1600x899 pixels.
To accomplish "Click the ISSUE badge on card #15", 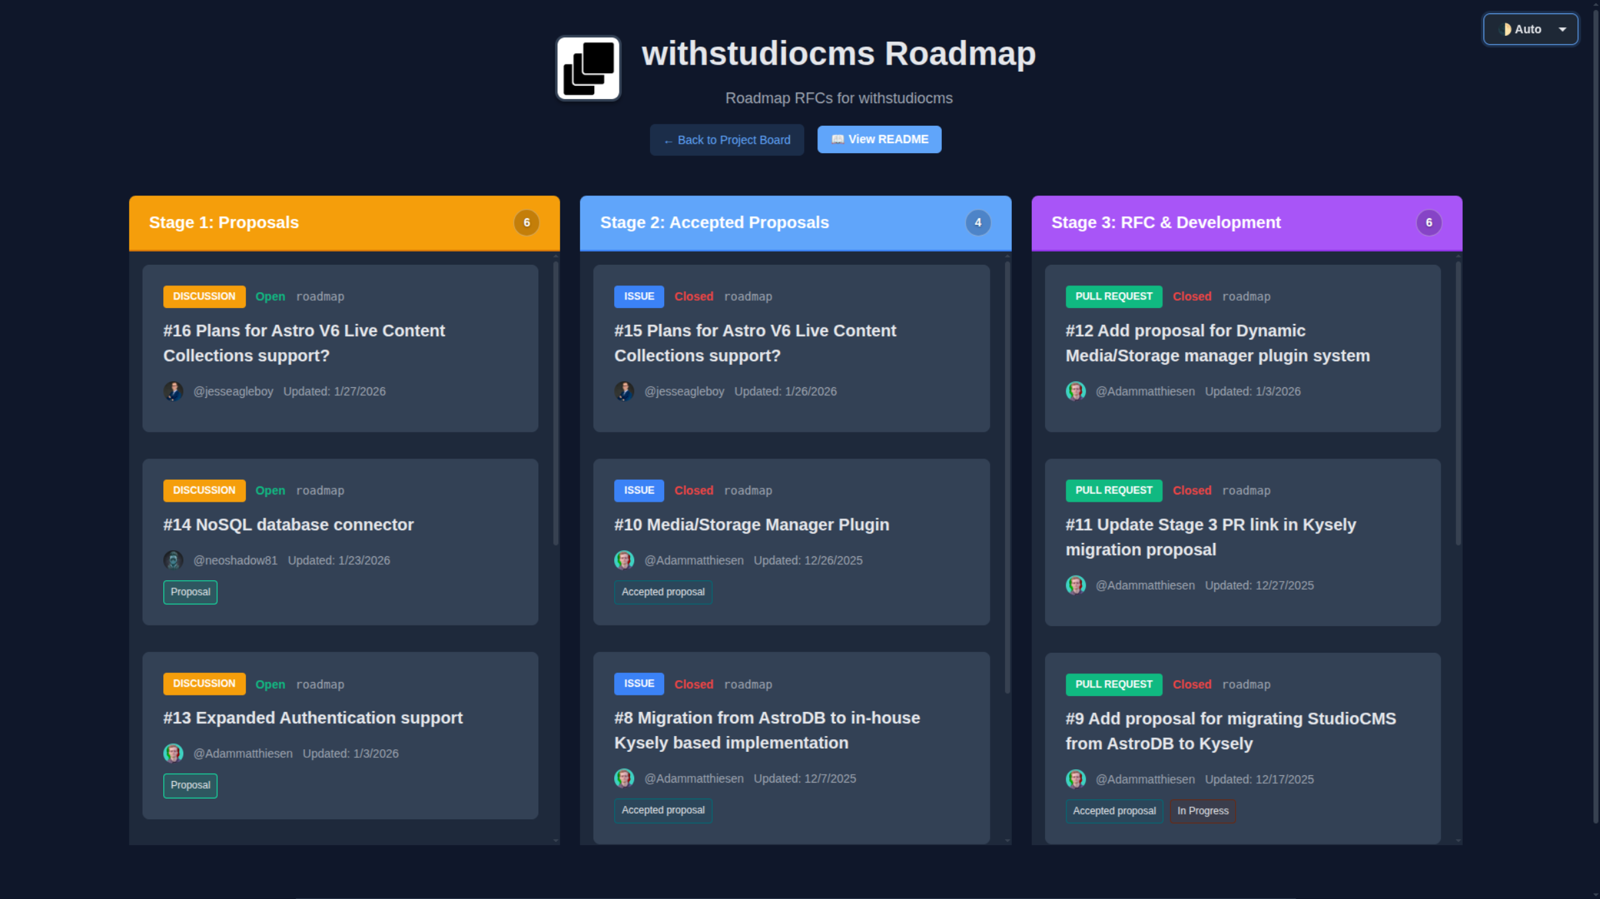I will 639,297.
